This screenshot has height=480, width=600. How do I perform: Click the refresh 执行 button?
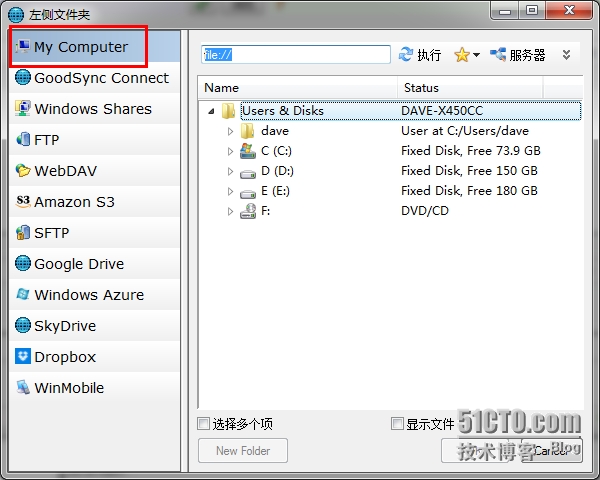420,55
